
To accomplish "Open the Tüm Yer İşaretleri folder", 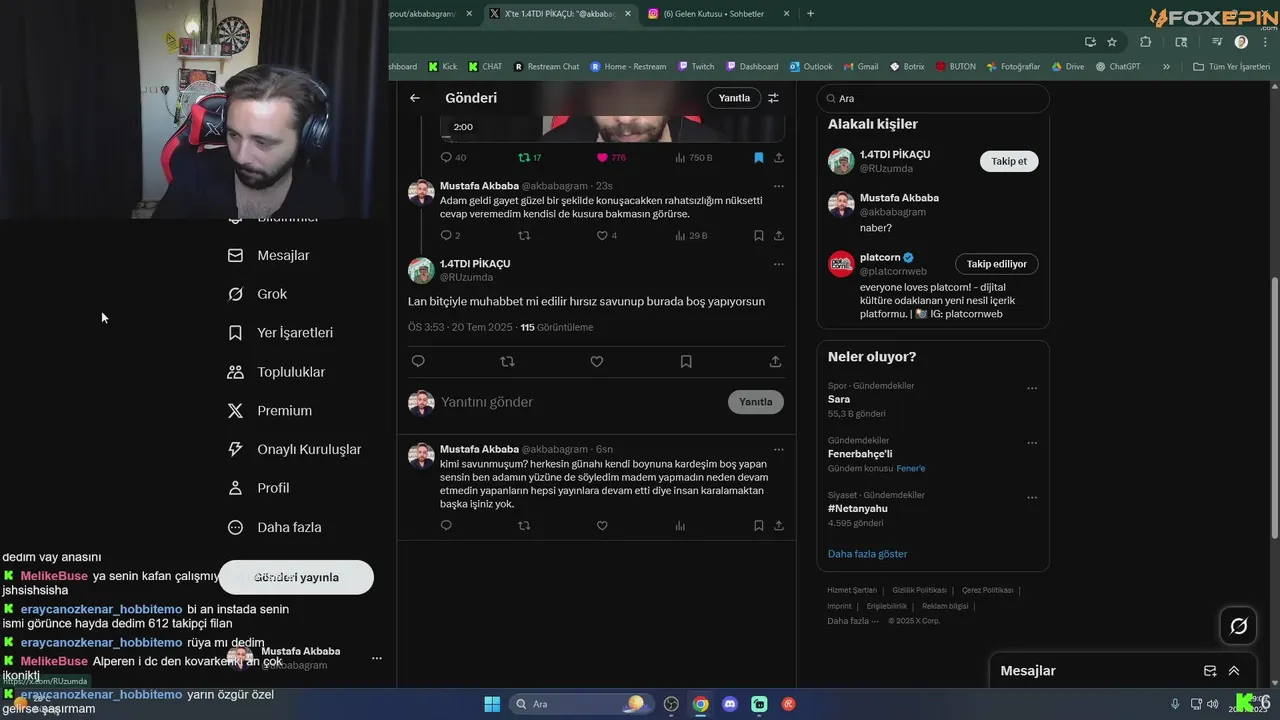I will (1231, 67).
